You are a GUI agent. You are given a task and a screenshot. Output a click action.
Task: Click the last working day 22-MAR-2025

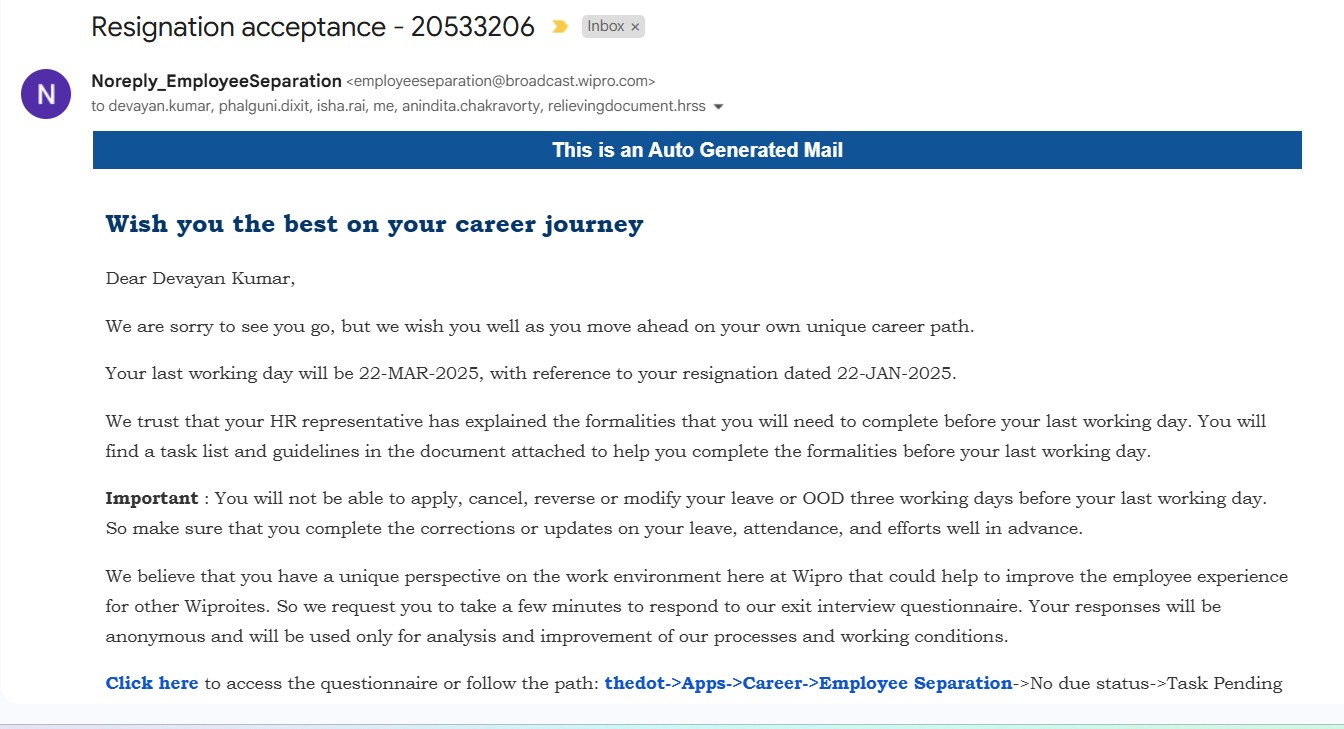pos(420,374)
